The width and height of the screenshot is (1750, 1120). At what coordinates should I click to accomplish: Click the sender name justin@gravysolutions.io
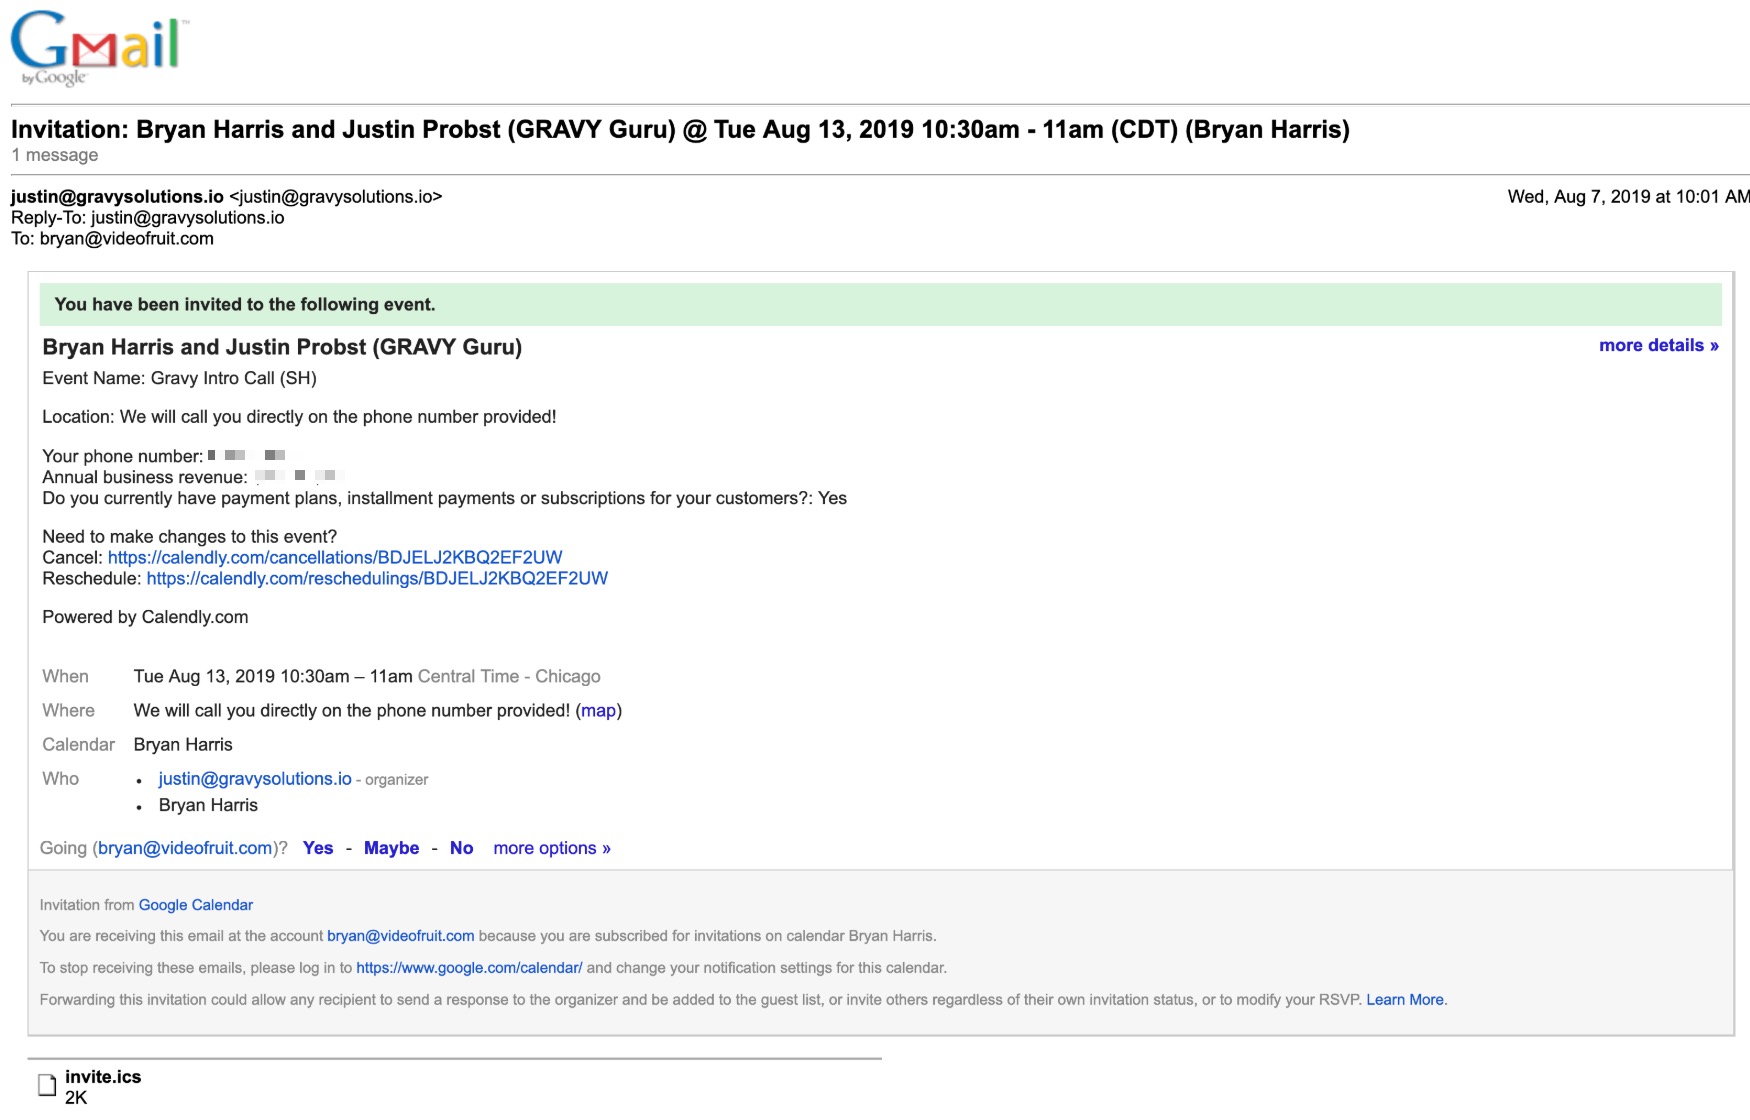click(117, 197)
